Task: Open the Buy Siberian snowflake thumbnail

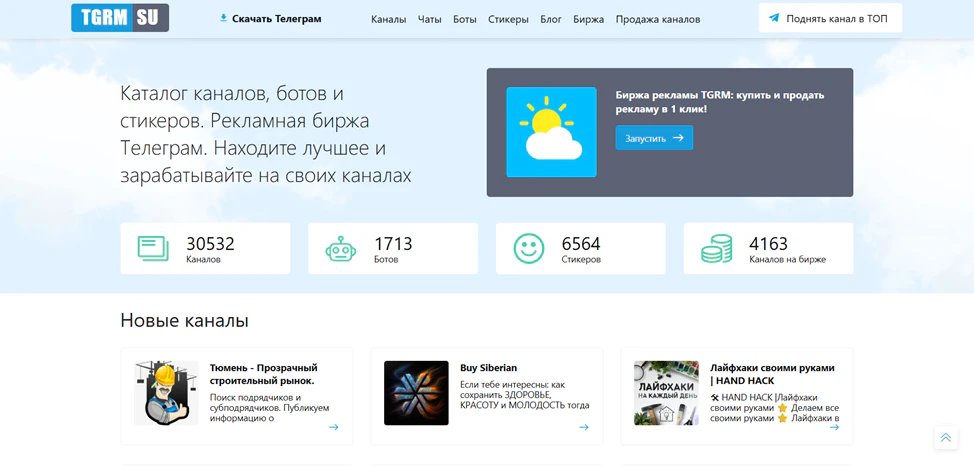Action: 416,393
